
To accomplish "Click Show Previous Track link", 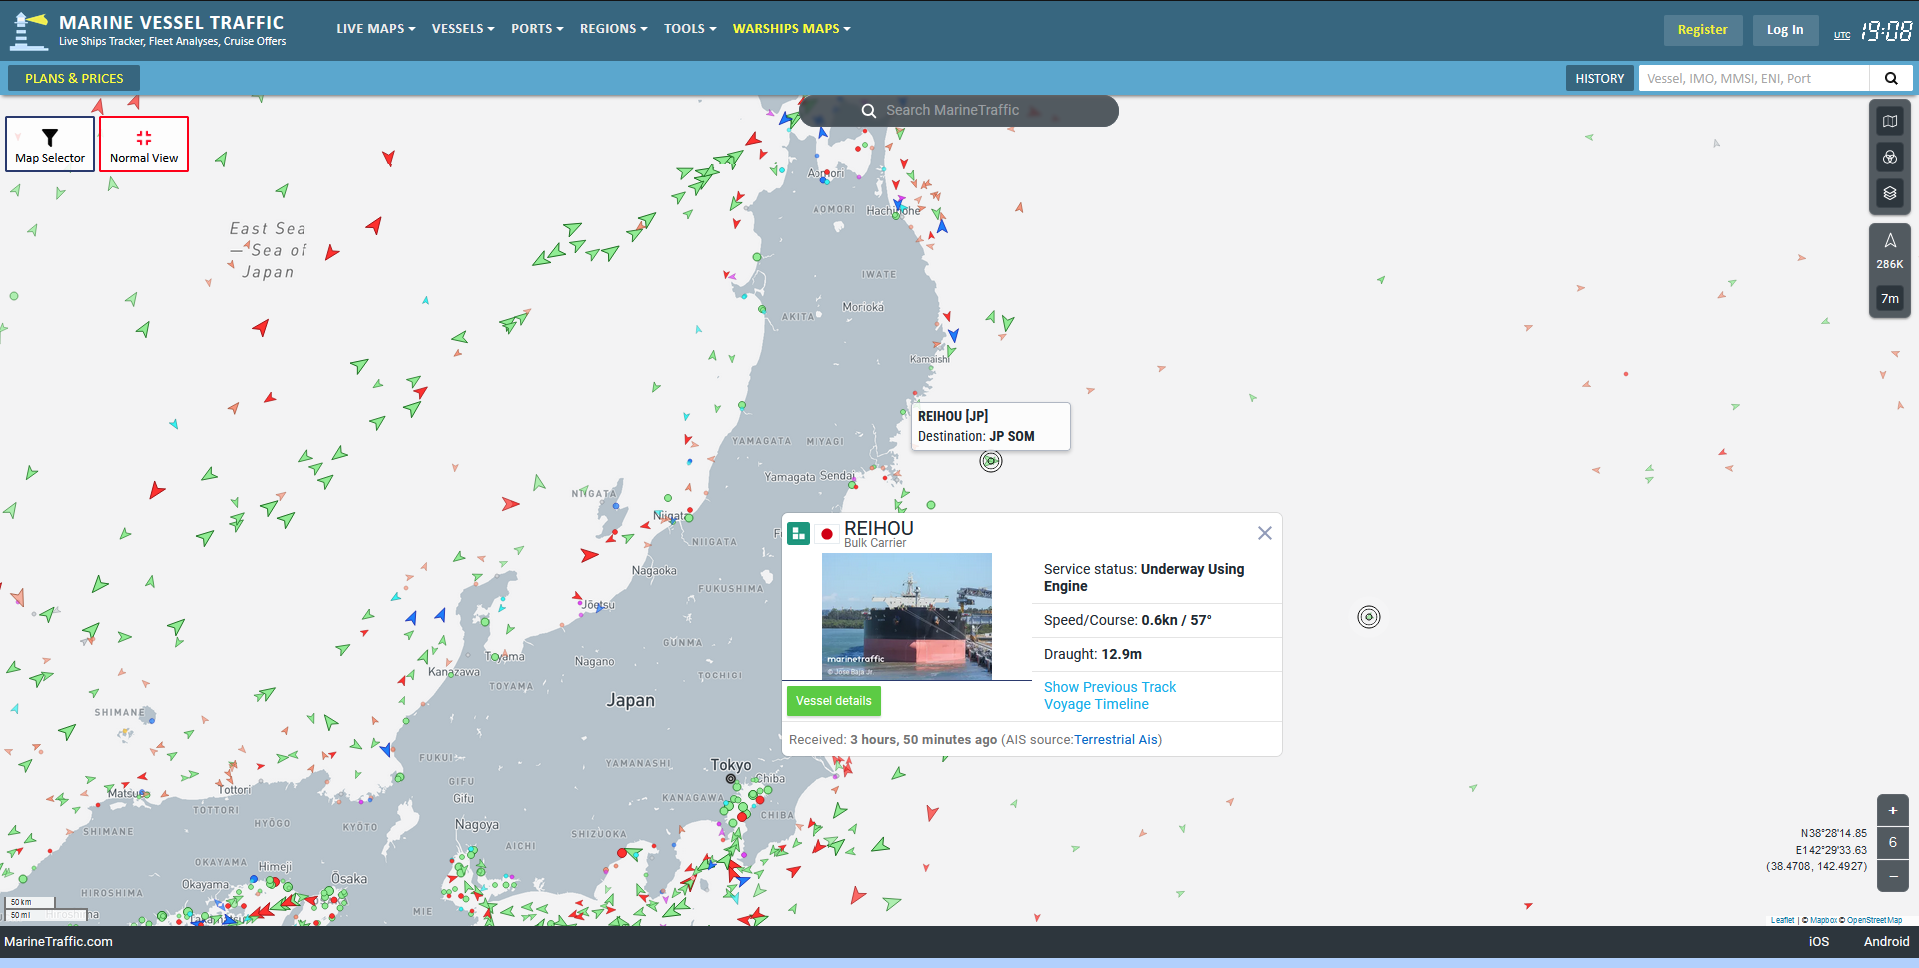I will [1110, 687].
